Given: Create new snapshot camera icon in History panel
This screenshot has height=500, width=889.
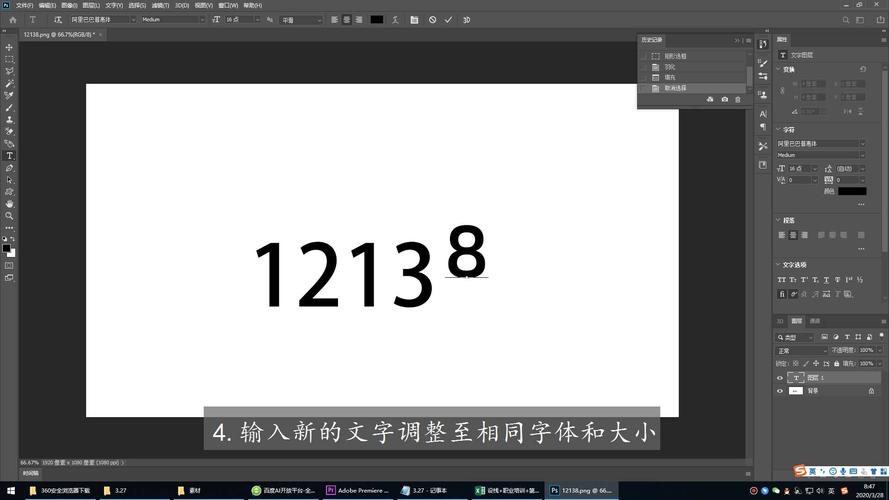Looking at the screenshot, I should (725, 99).
